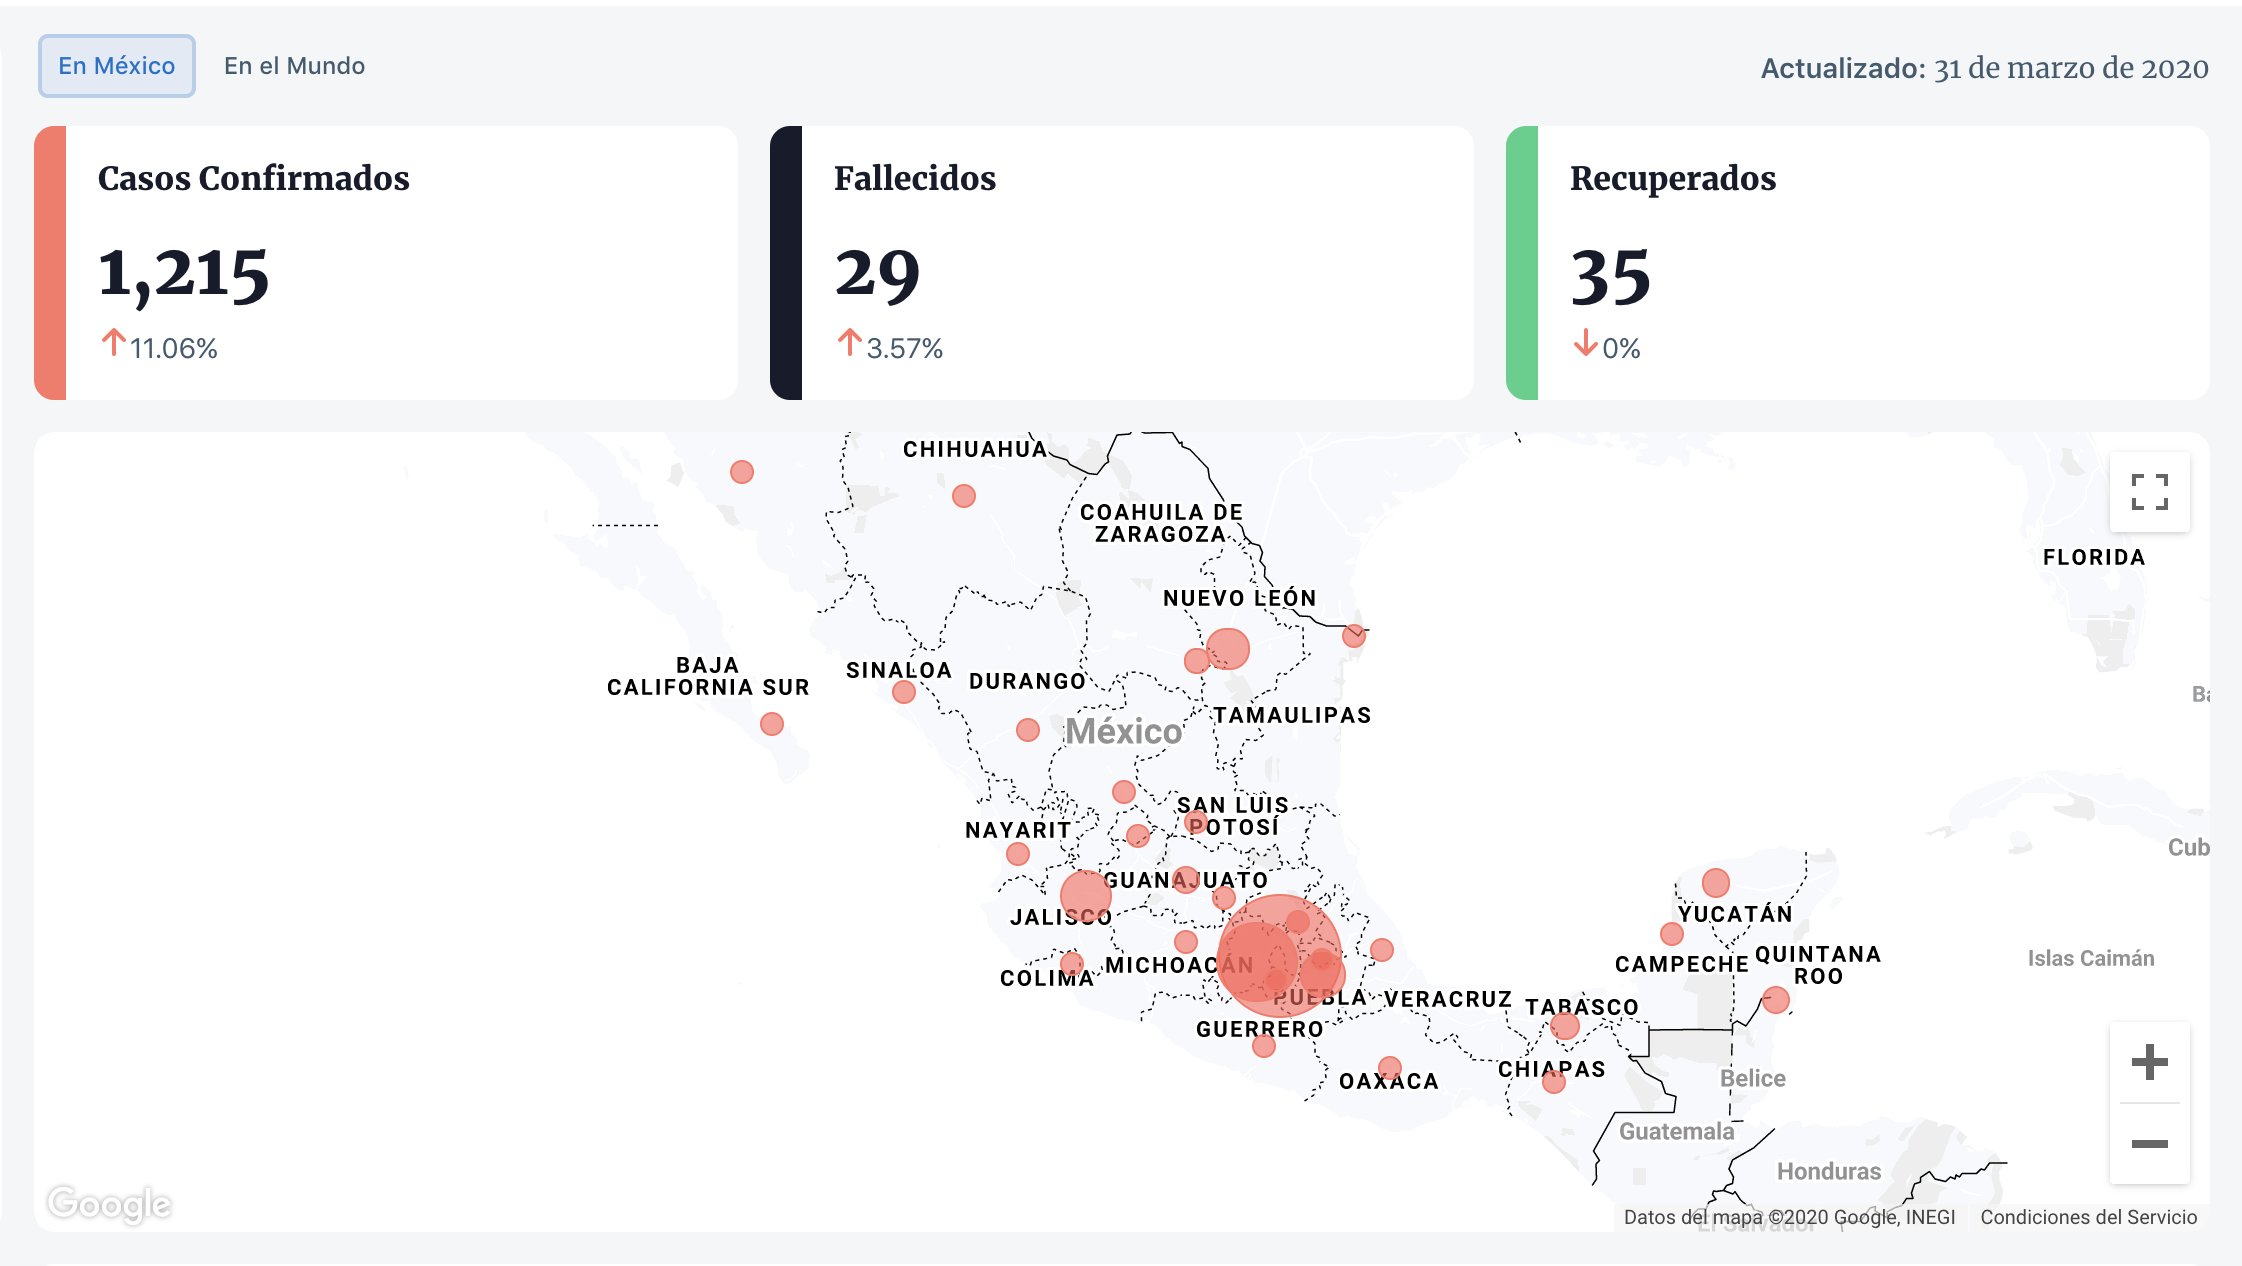Click the Oaxaca case bubble
2242x1266 pixels.
point(1389,1067)
